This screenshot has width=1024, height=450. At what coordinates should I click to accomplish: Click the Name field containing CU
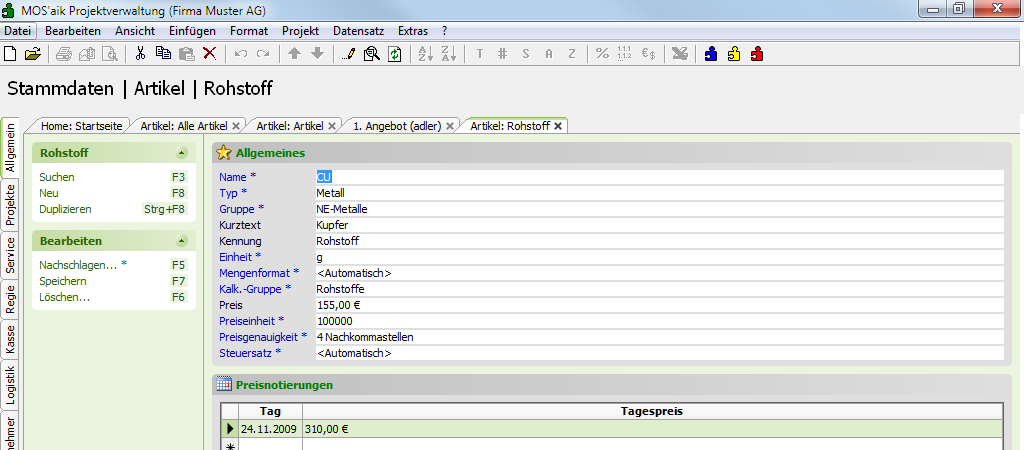(659, 177)
